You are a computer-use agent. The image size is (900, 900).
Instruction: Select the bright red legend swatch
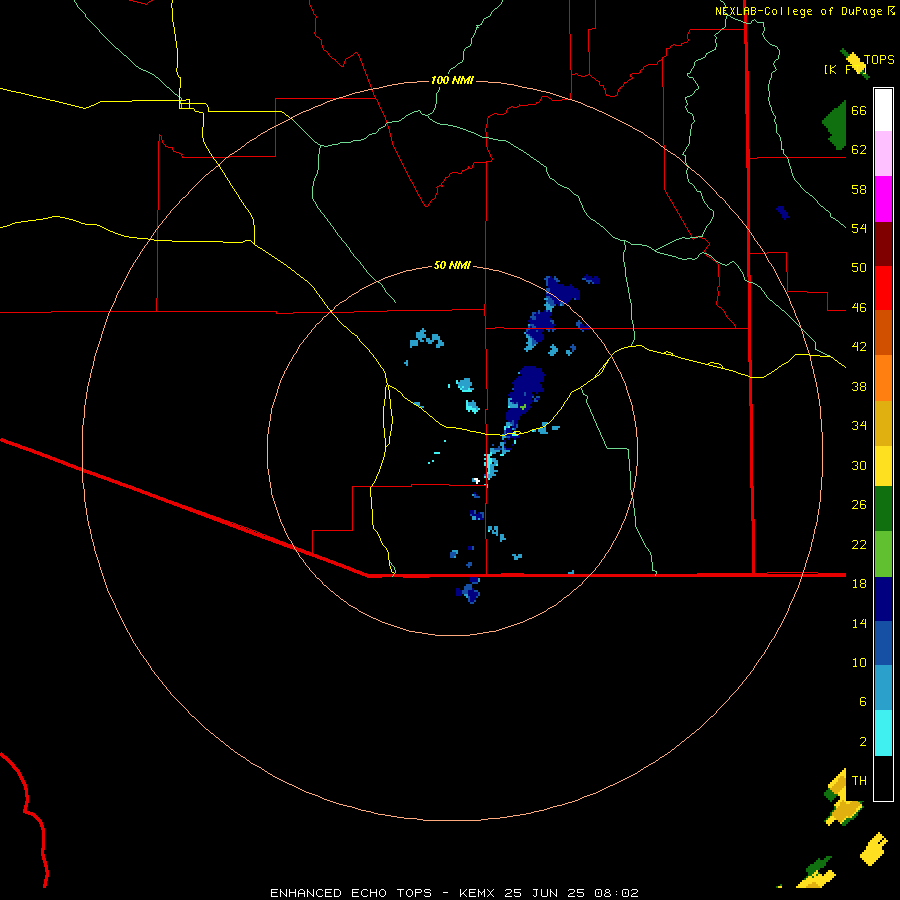pyautogui.click(x=883, y=288)
